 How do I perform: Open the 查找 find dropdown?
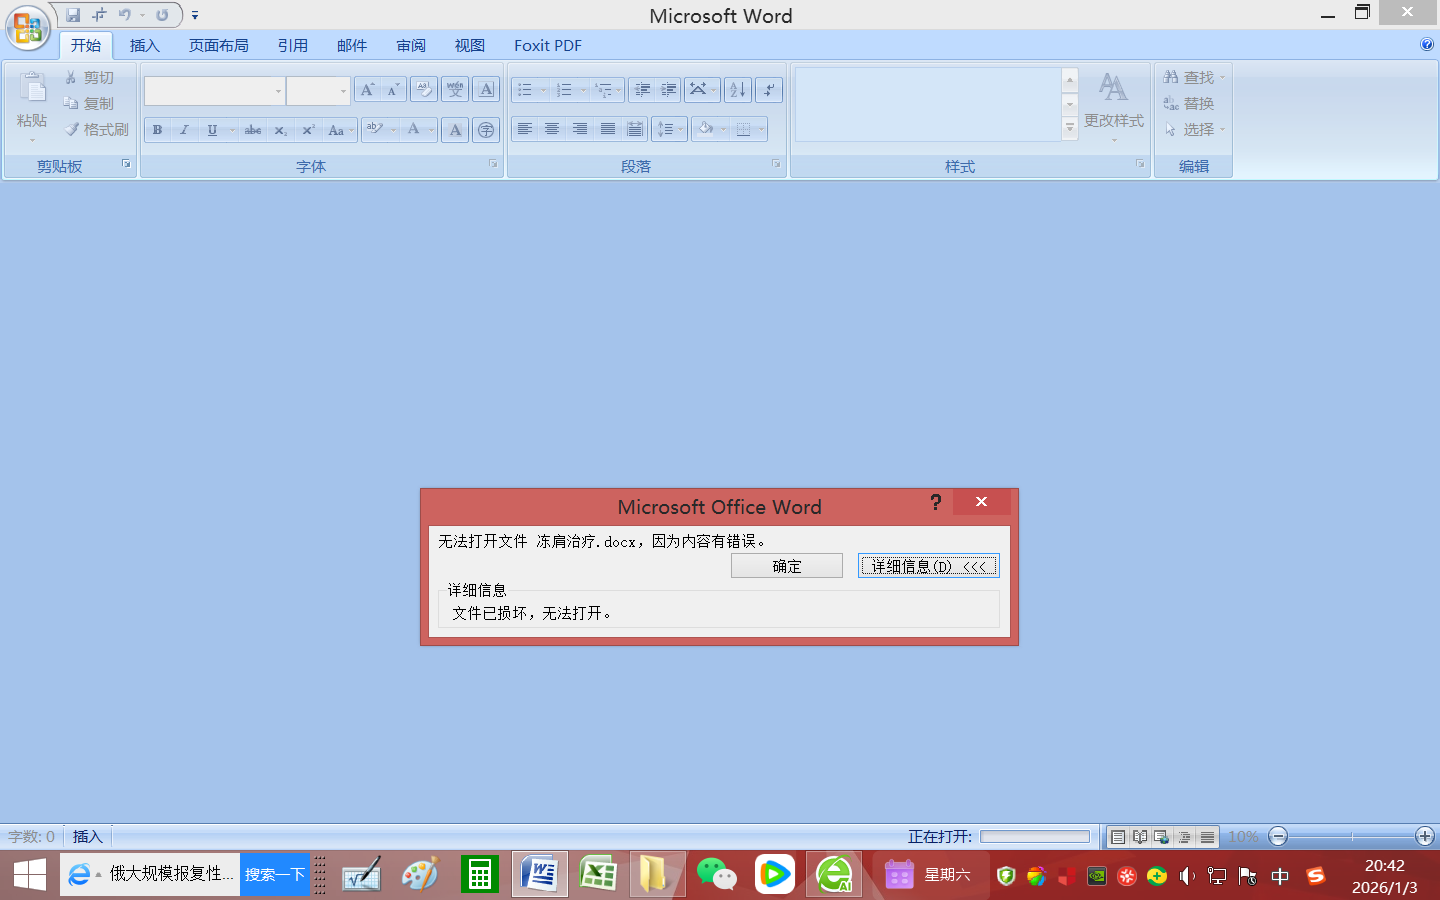[x=1194, y=77]
